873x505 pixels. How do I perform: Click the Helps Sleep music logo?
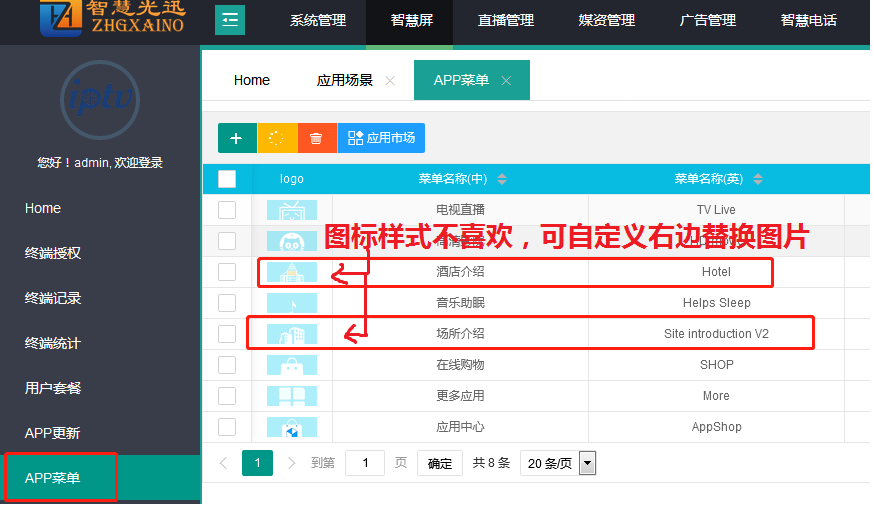pos(292,303)
